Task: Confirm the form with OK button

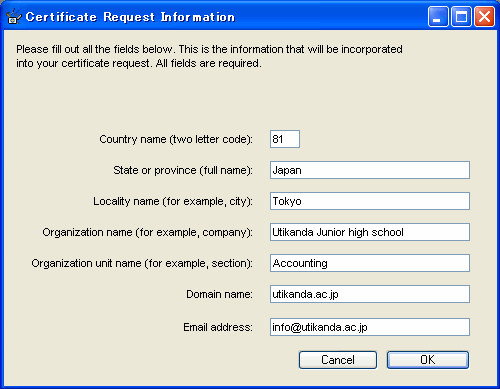Action: tap(428, 360)
